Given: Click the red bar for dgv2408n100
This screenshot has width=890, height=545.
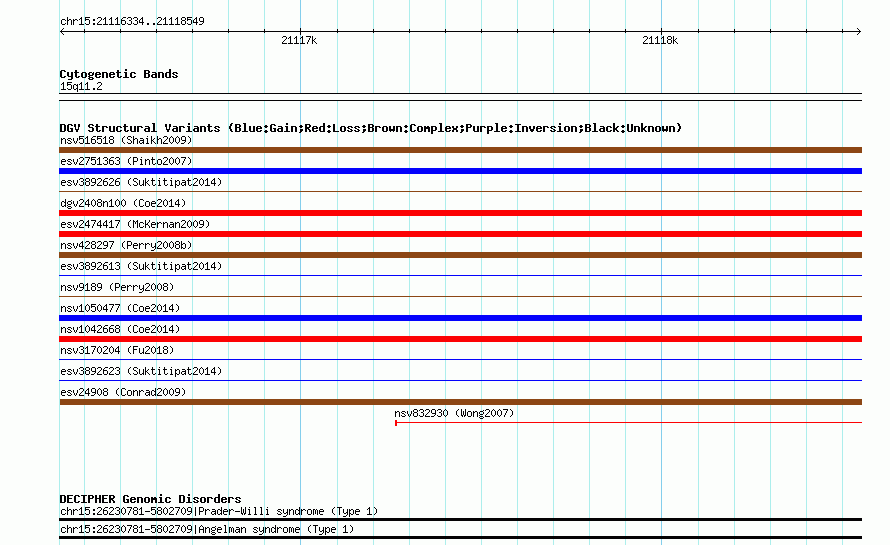Looking at the screenshot, I should pyautogui.click(x=460, y=213).
